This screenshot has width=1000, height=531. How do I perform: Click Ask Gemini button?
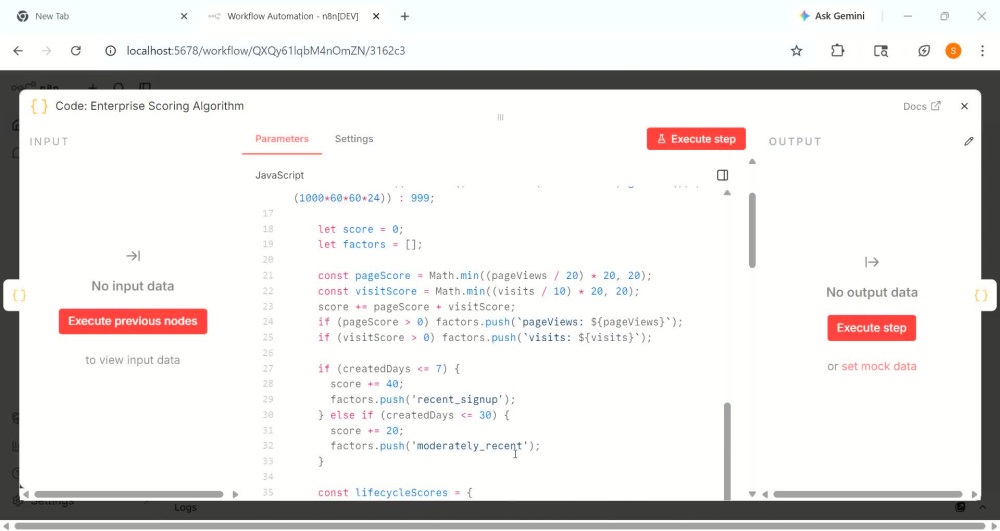[x=832, y=16]
